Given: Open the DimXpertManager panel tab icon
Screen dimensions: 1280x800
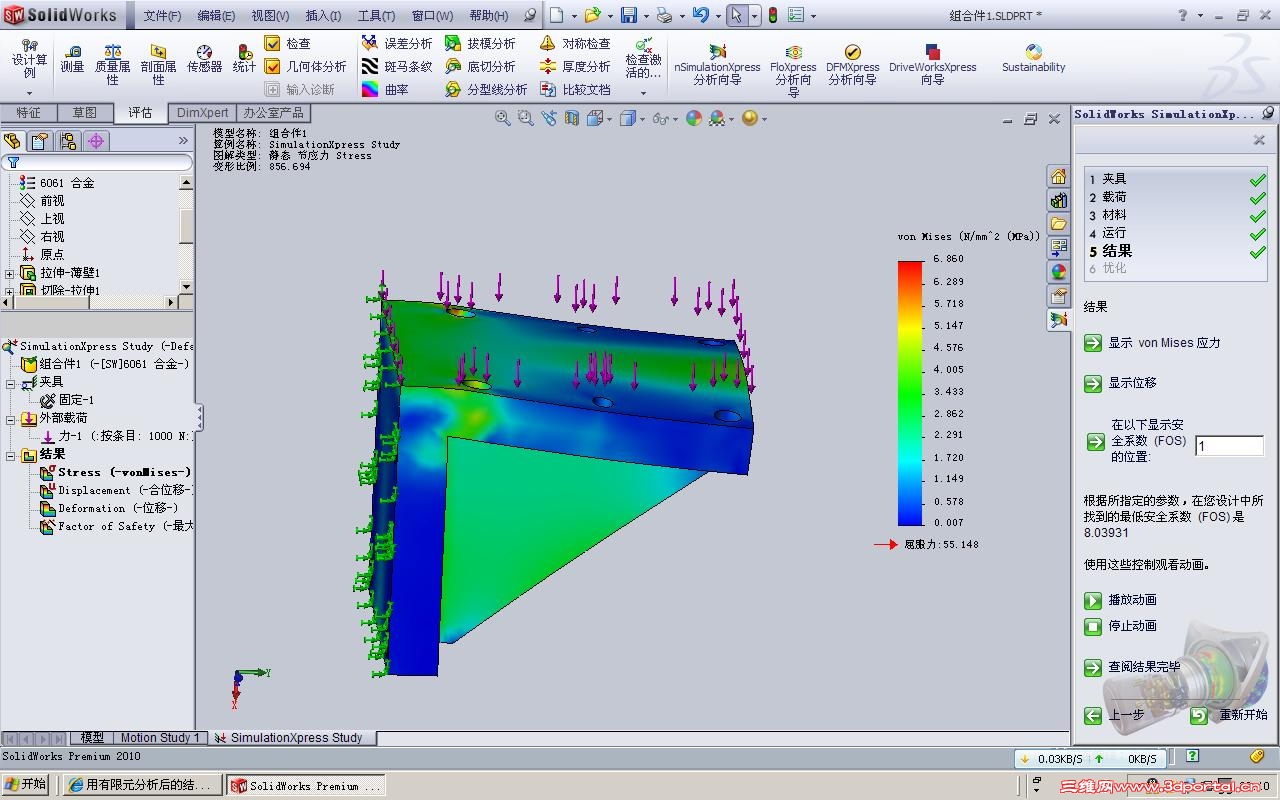Looking at the screenshot, I should point(96,141).
